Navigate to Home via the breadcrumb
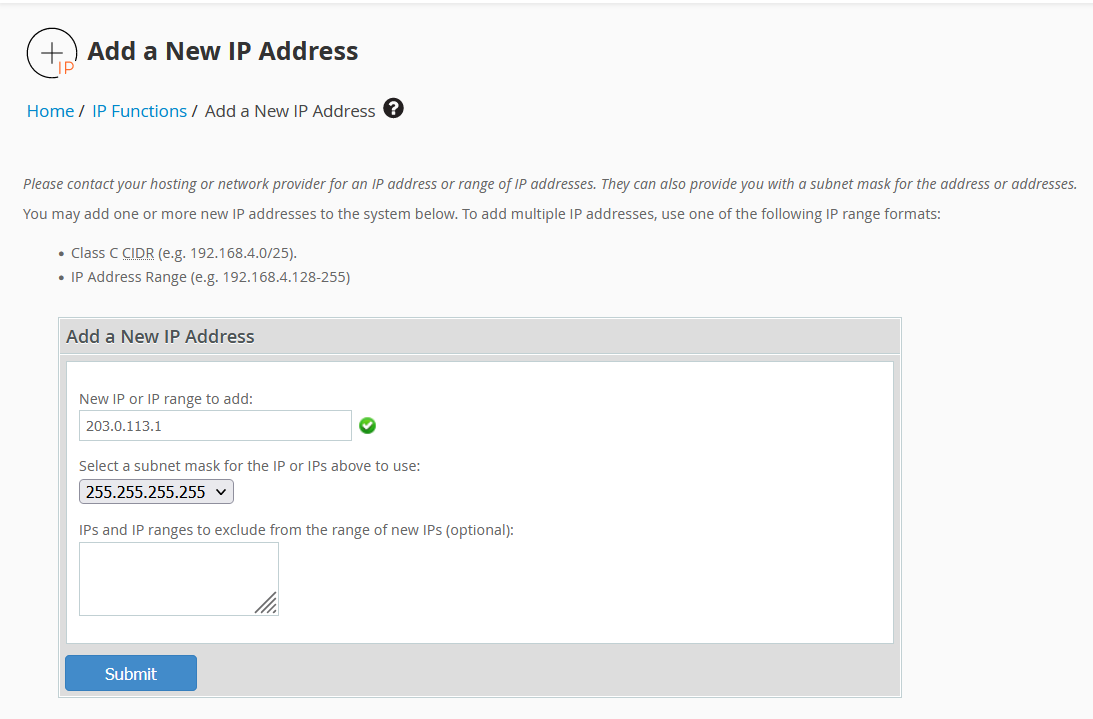The height and width of the screenshot is (719, 1093). point(50,110)
